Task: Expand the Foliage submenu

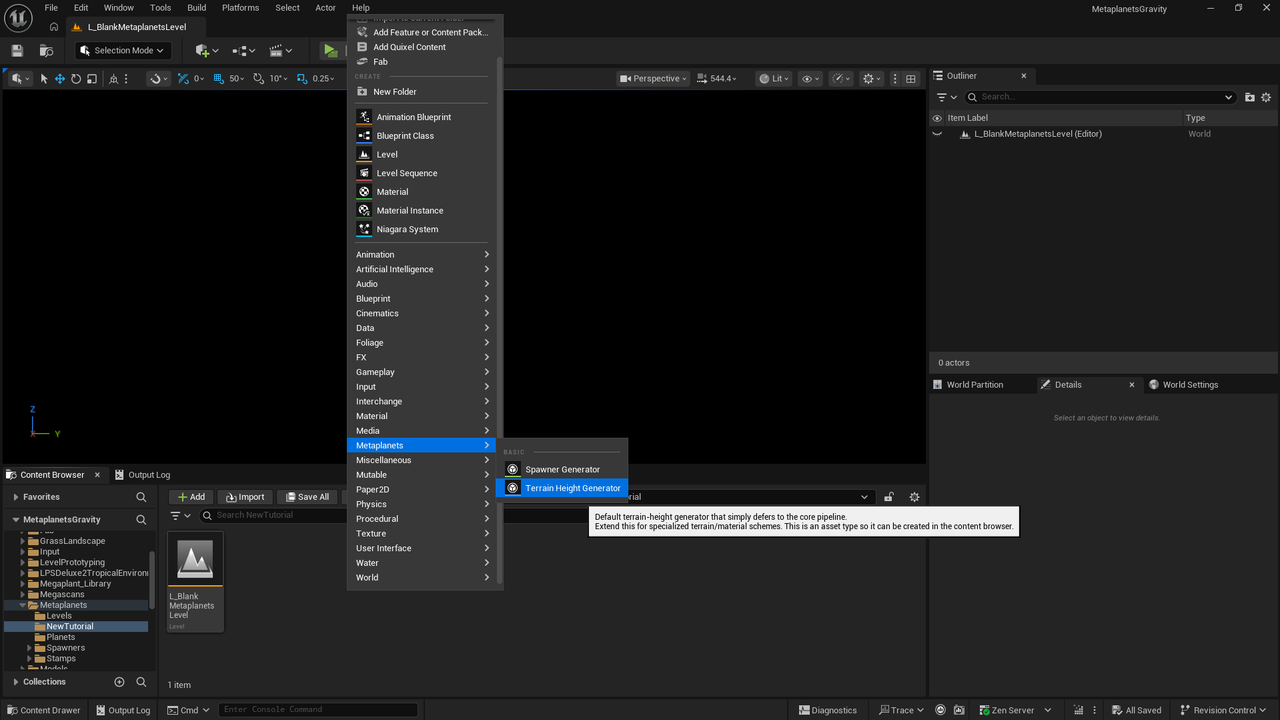Action: click(x=421, y=343)
